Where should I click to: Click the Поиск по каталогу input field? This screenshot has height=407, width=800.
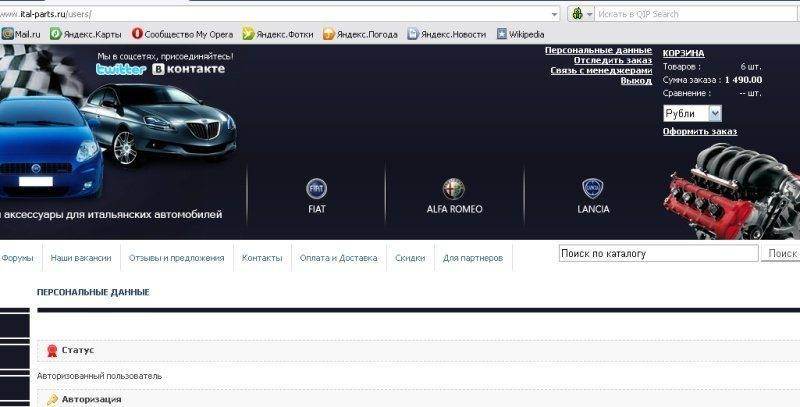click(657, 254)
